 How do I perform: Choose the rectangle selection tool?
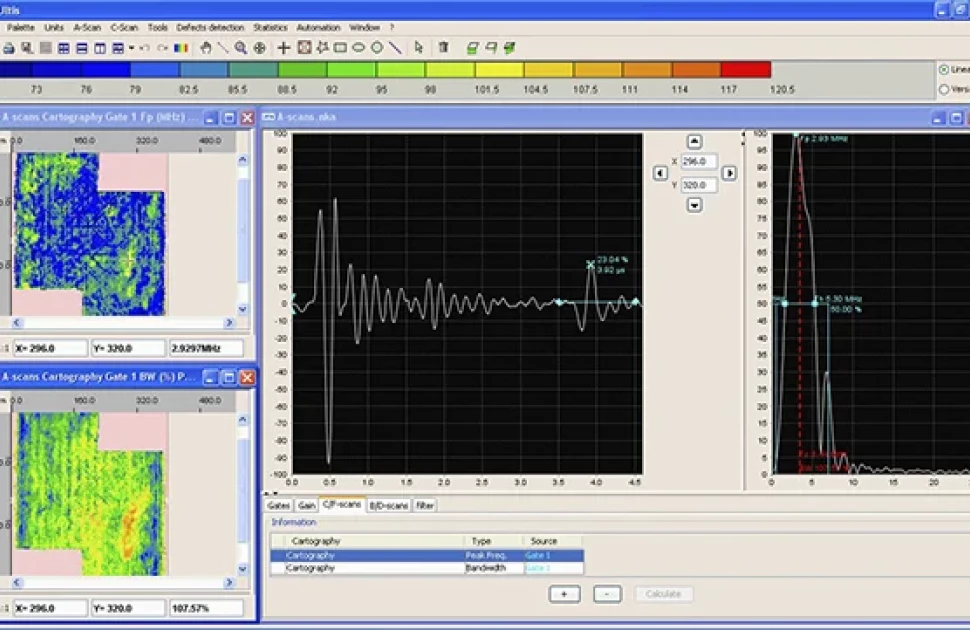pos(340,47)
